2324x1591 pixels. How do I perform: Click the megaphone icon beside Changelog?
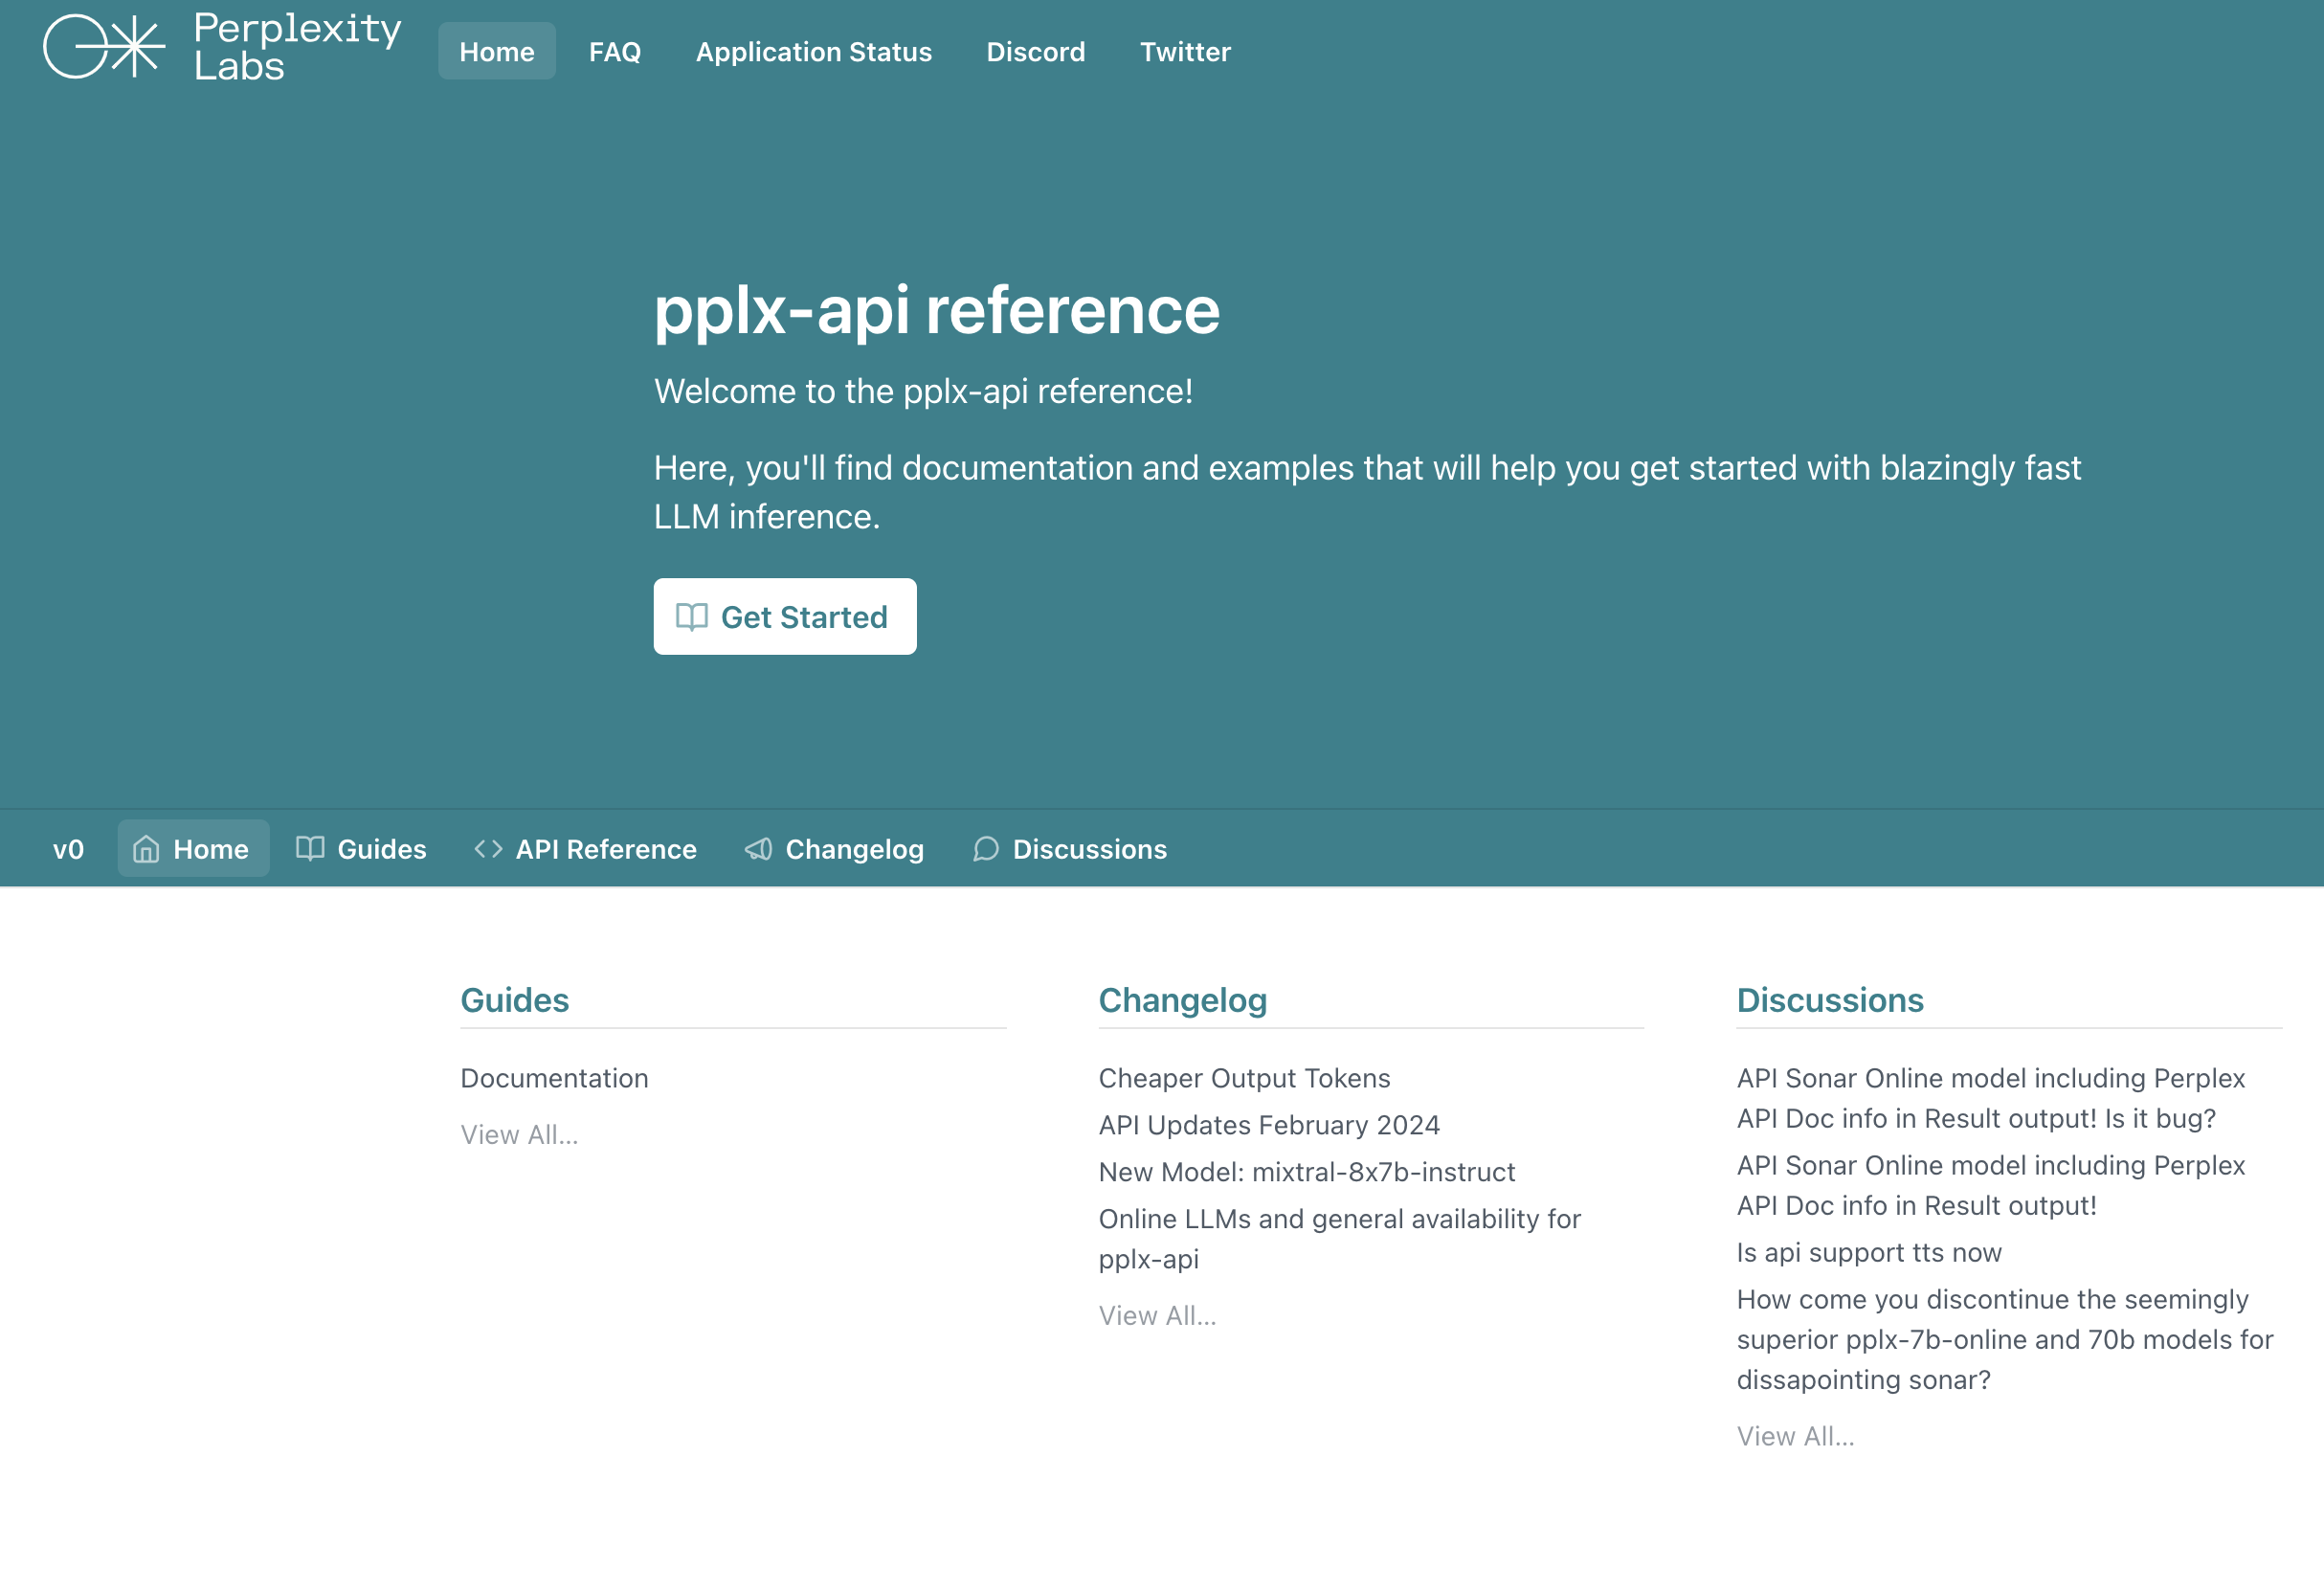759,849
